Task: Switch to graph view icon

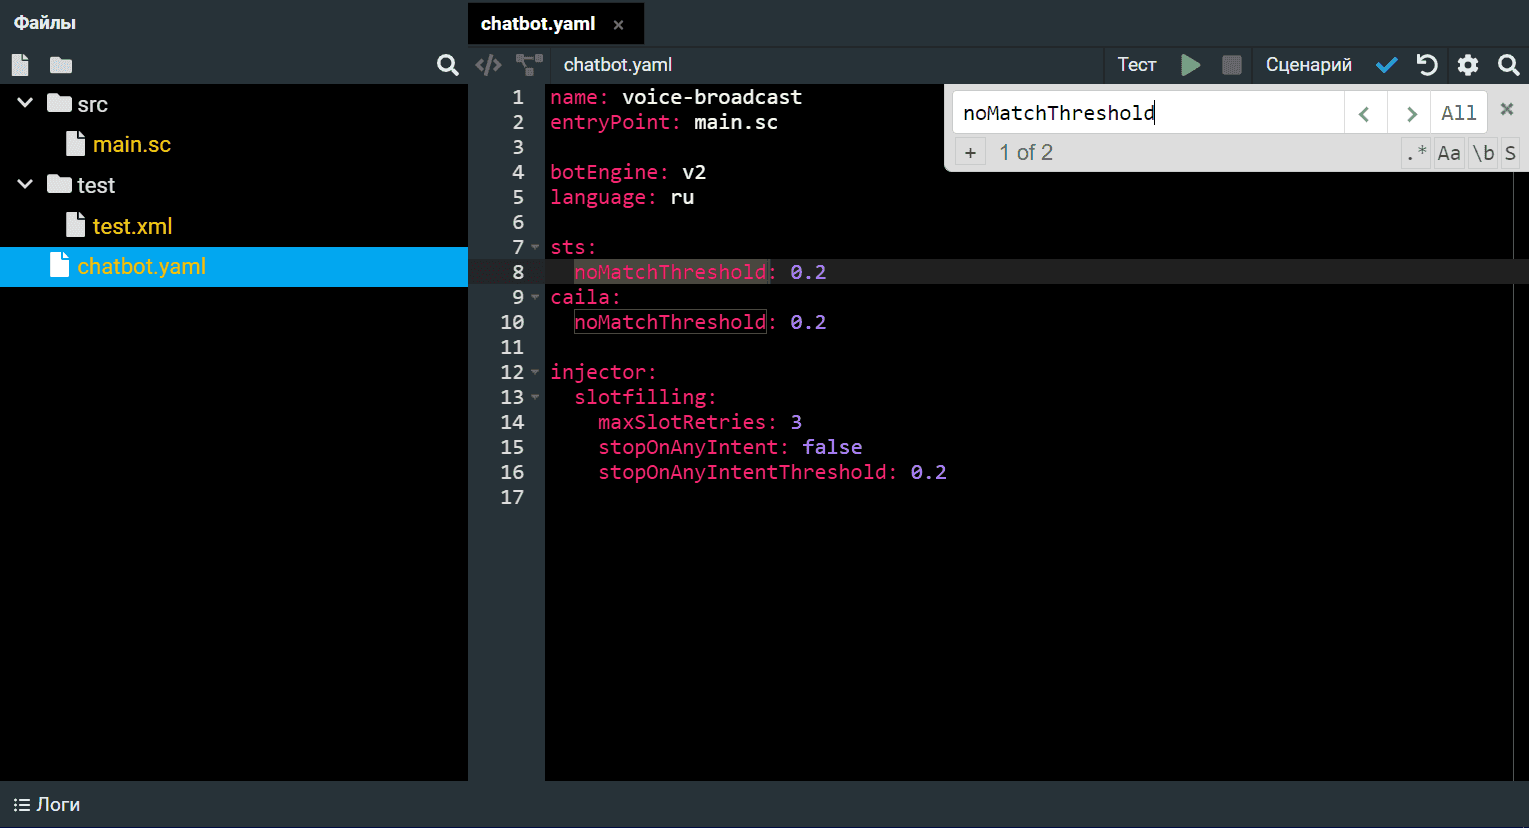Action: [x=529, y=65]
